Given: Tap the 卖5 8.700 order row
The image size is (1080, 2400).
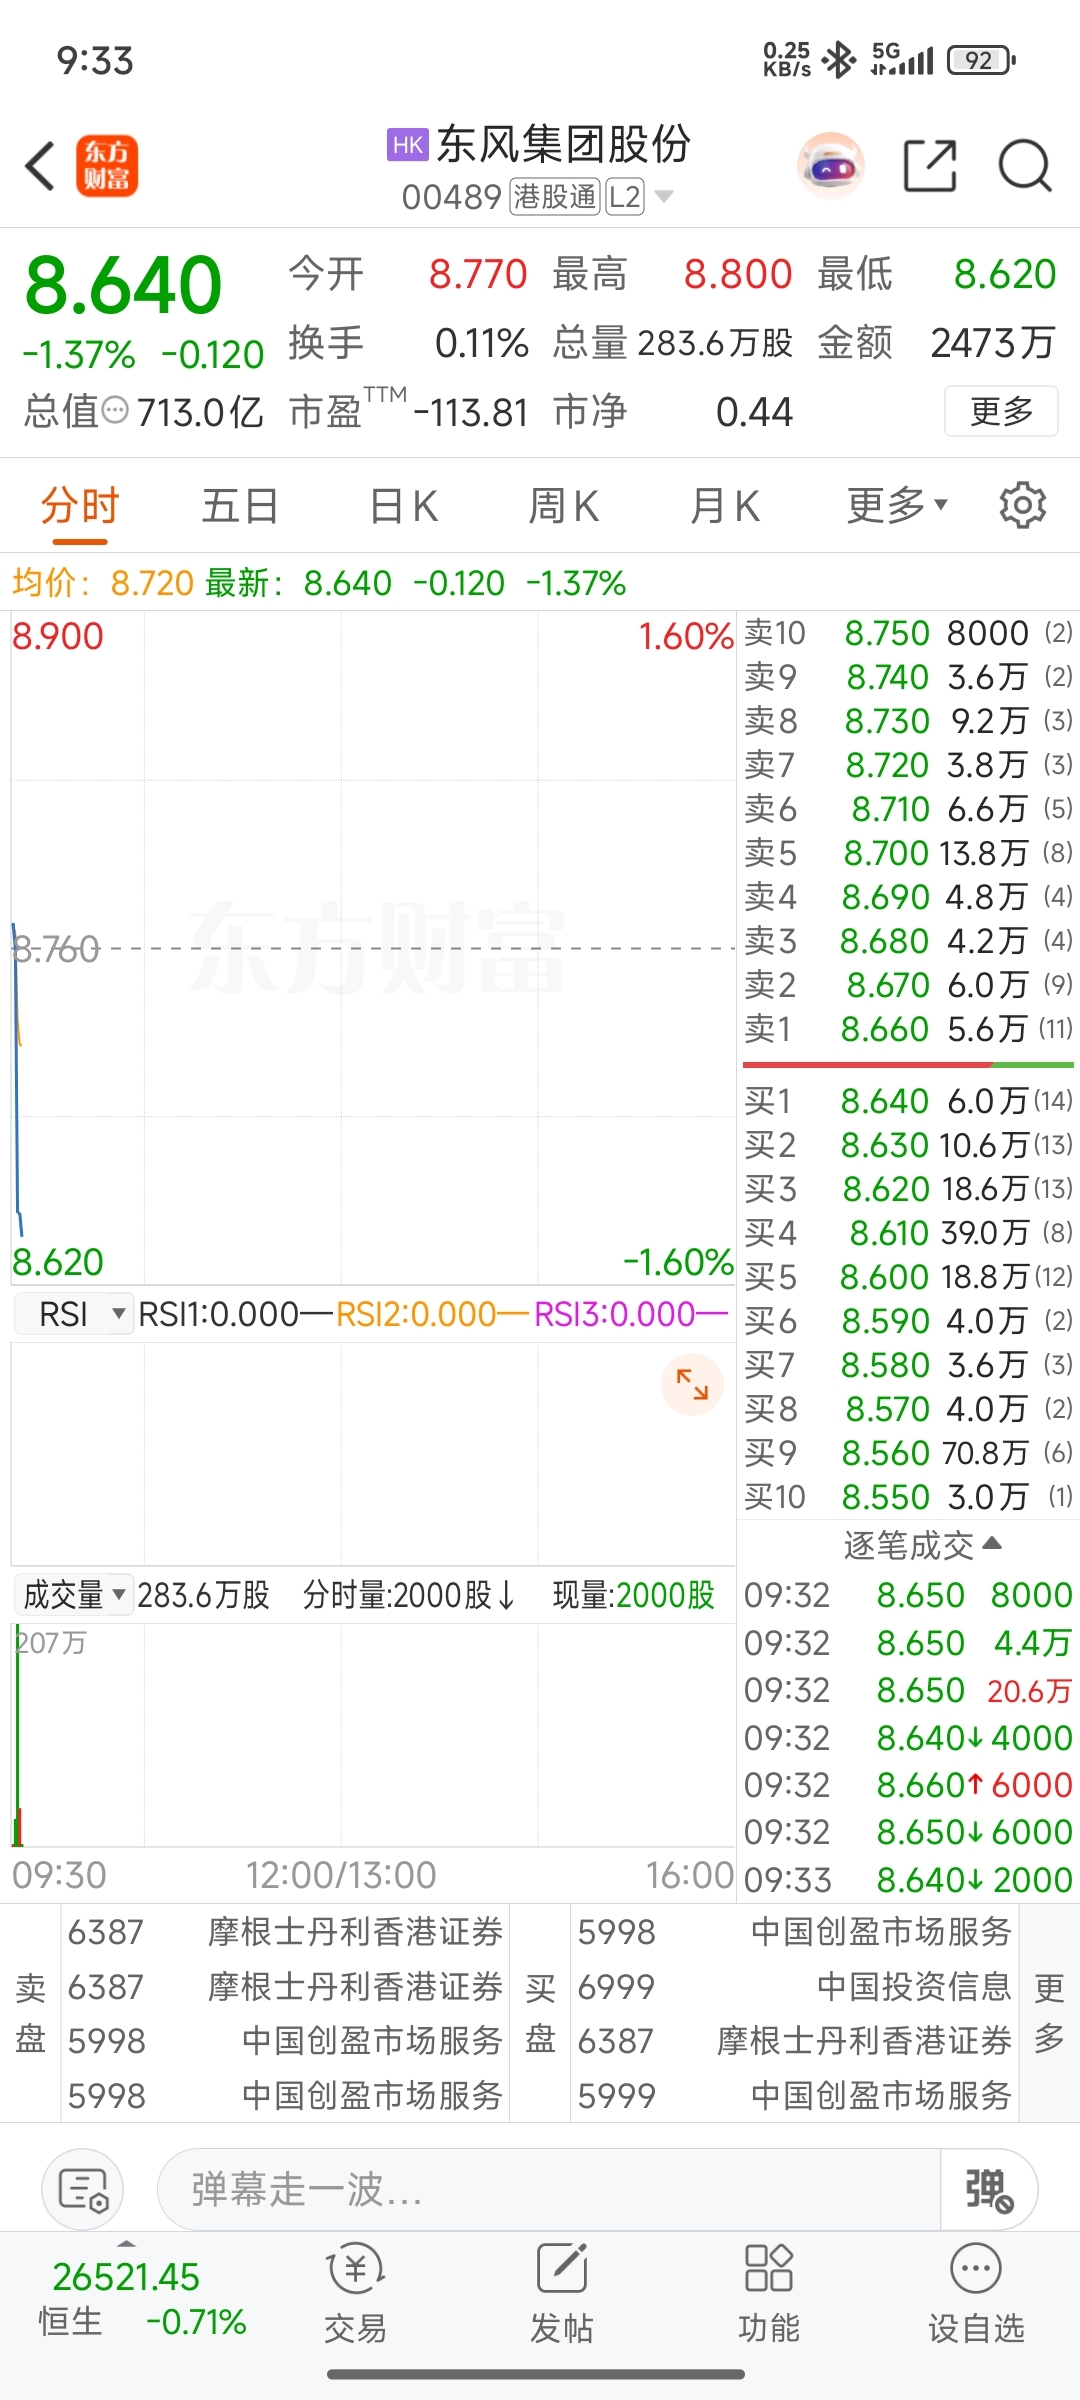Looking at the screenshot, I should click(908, 853).
